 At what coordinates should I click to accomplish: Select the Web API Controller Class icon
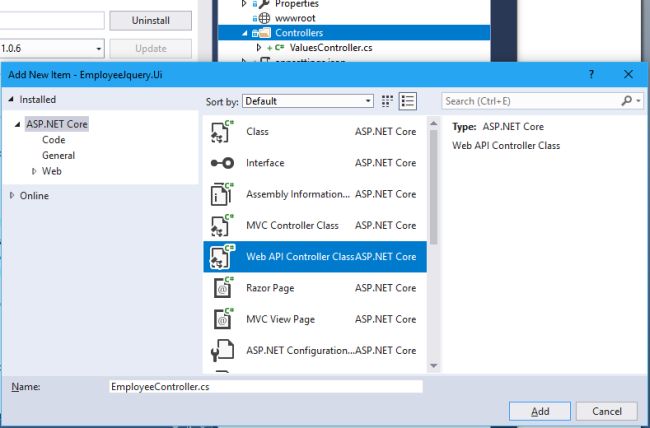(x=222, y=257)
